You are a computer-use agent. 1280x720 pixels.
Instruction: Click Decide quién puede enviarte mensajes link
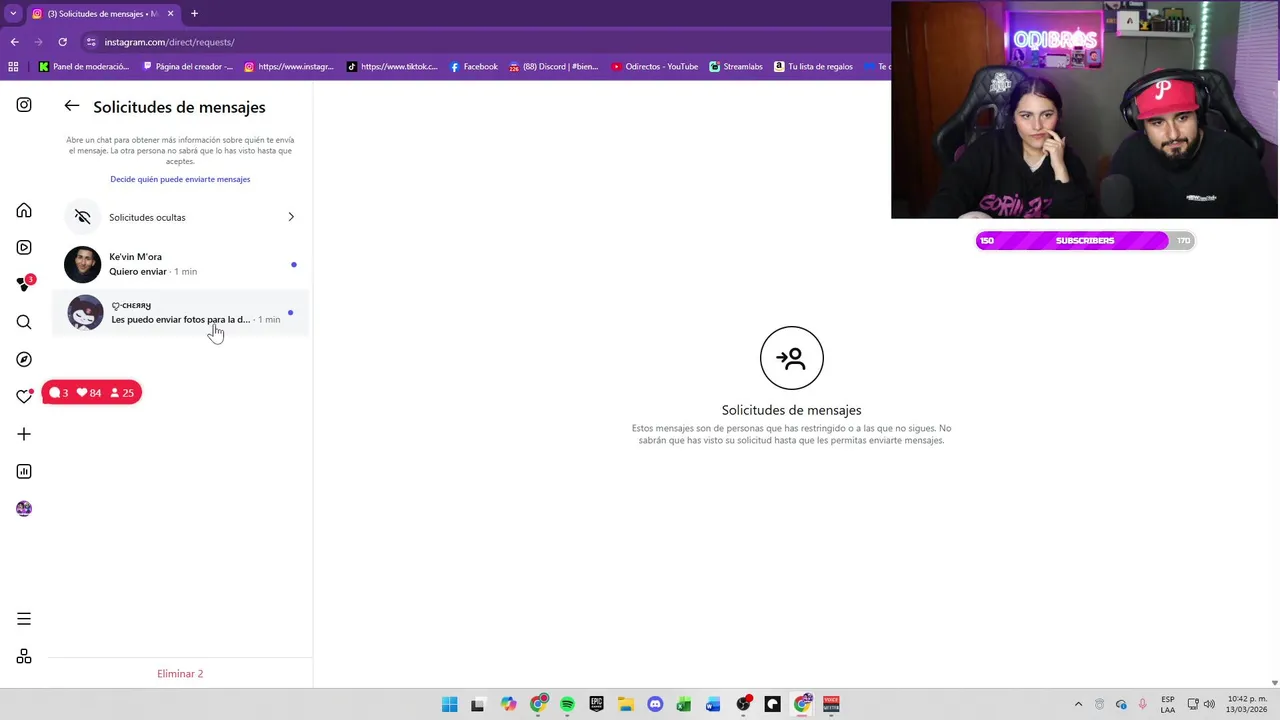[180, 179]
